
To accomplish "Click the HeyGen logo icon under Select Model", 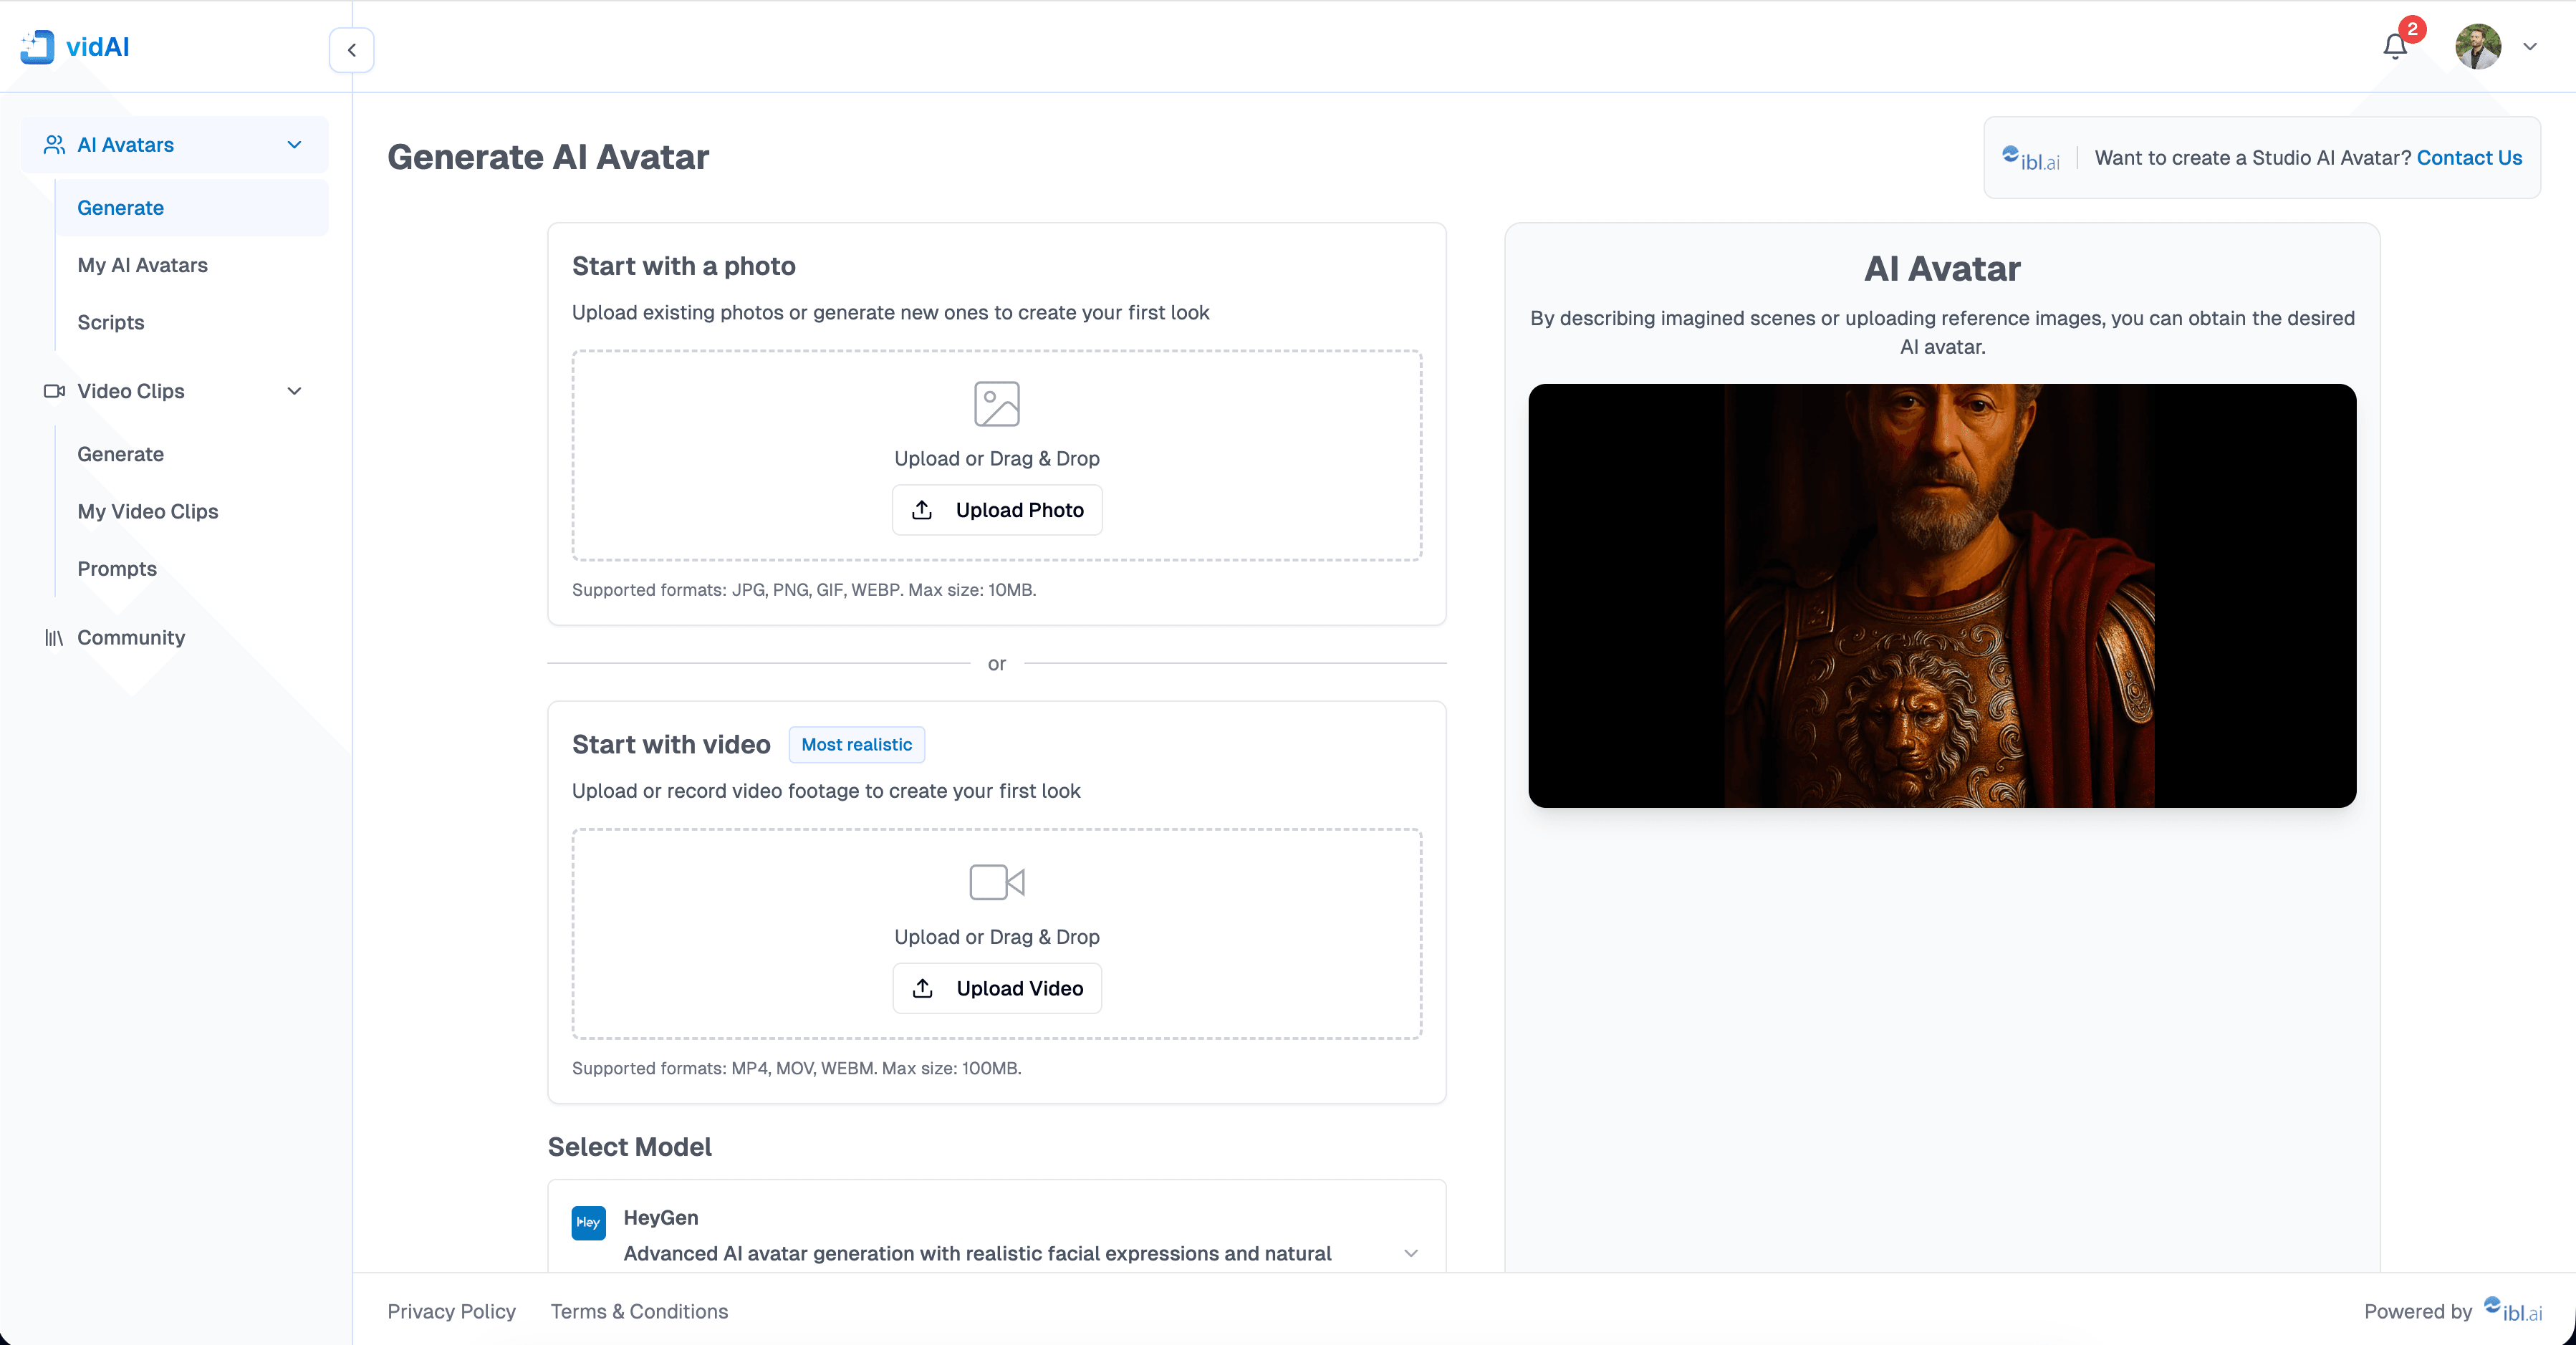I will (588, 1222).
